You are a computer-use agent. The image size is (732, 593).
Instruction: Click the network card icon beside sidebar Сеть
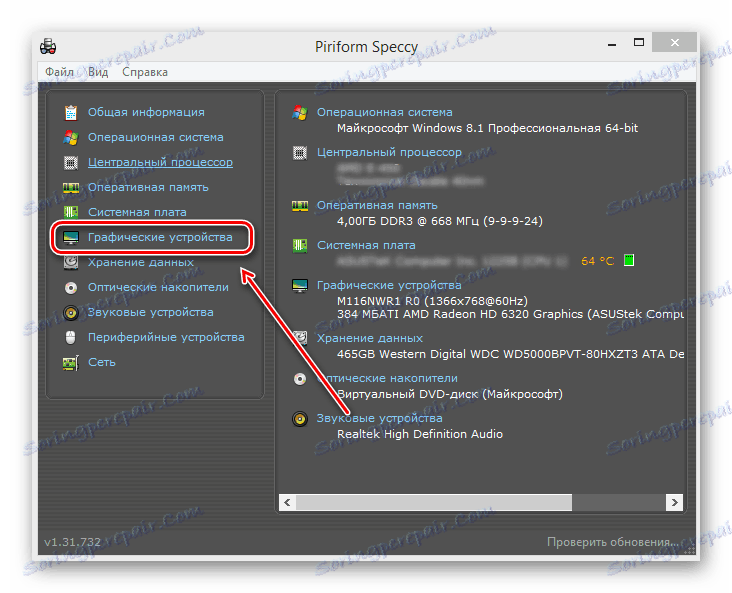tap(71, 363)
